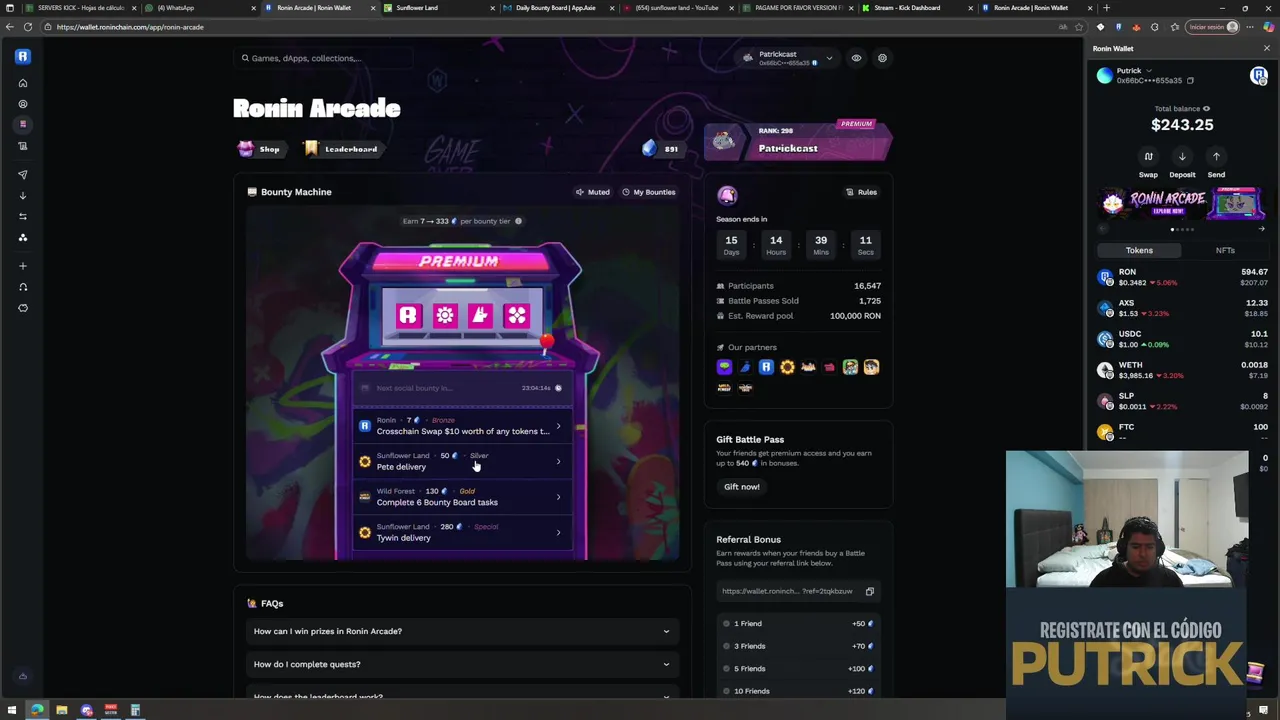The height and width of the screenshot is (720, 1280).
Task: Click the Ronin logo in the sidebar
Action: click(22, 56)
